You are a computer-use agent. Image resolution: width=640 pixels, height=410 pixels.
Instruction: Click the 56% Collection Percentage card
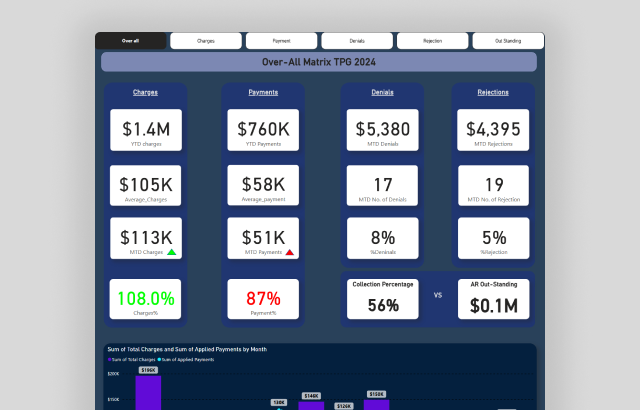coord(382,299)
